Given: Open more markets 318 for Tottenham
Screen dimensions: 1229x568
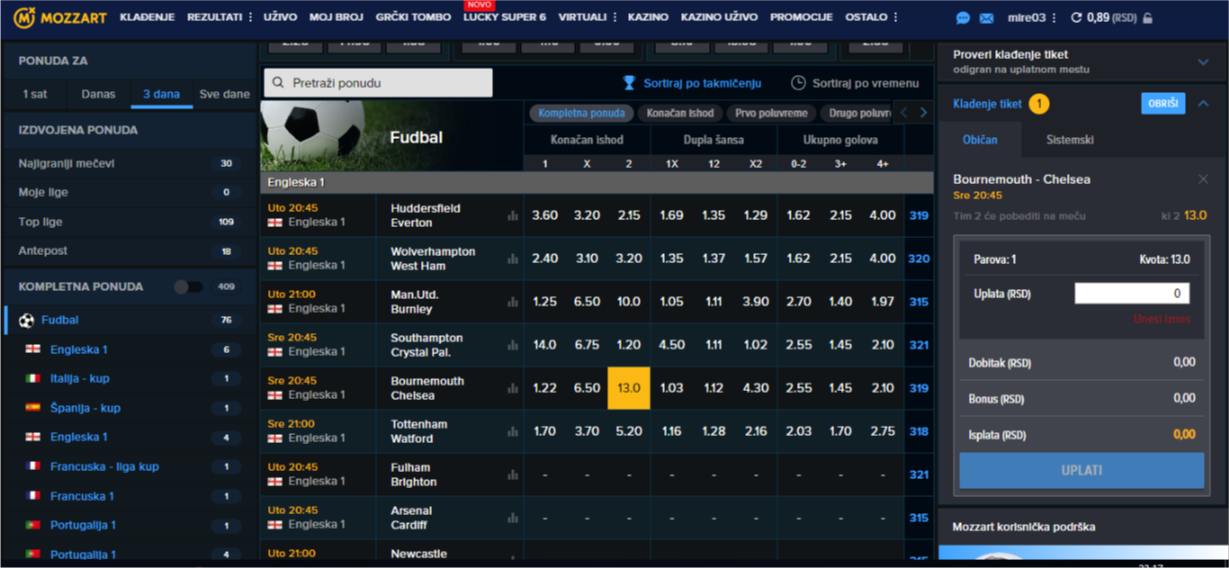Looking at the screenshot, I should tap(919, 431).
